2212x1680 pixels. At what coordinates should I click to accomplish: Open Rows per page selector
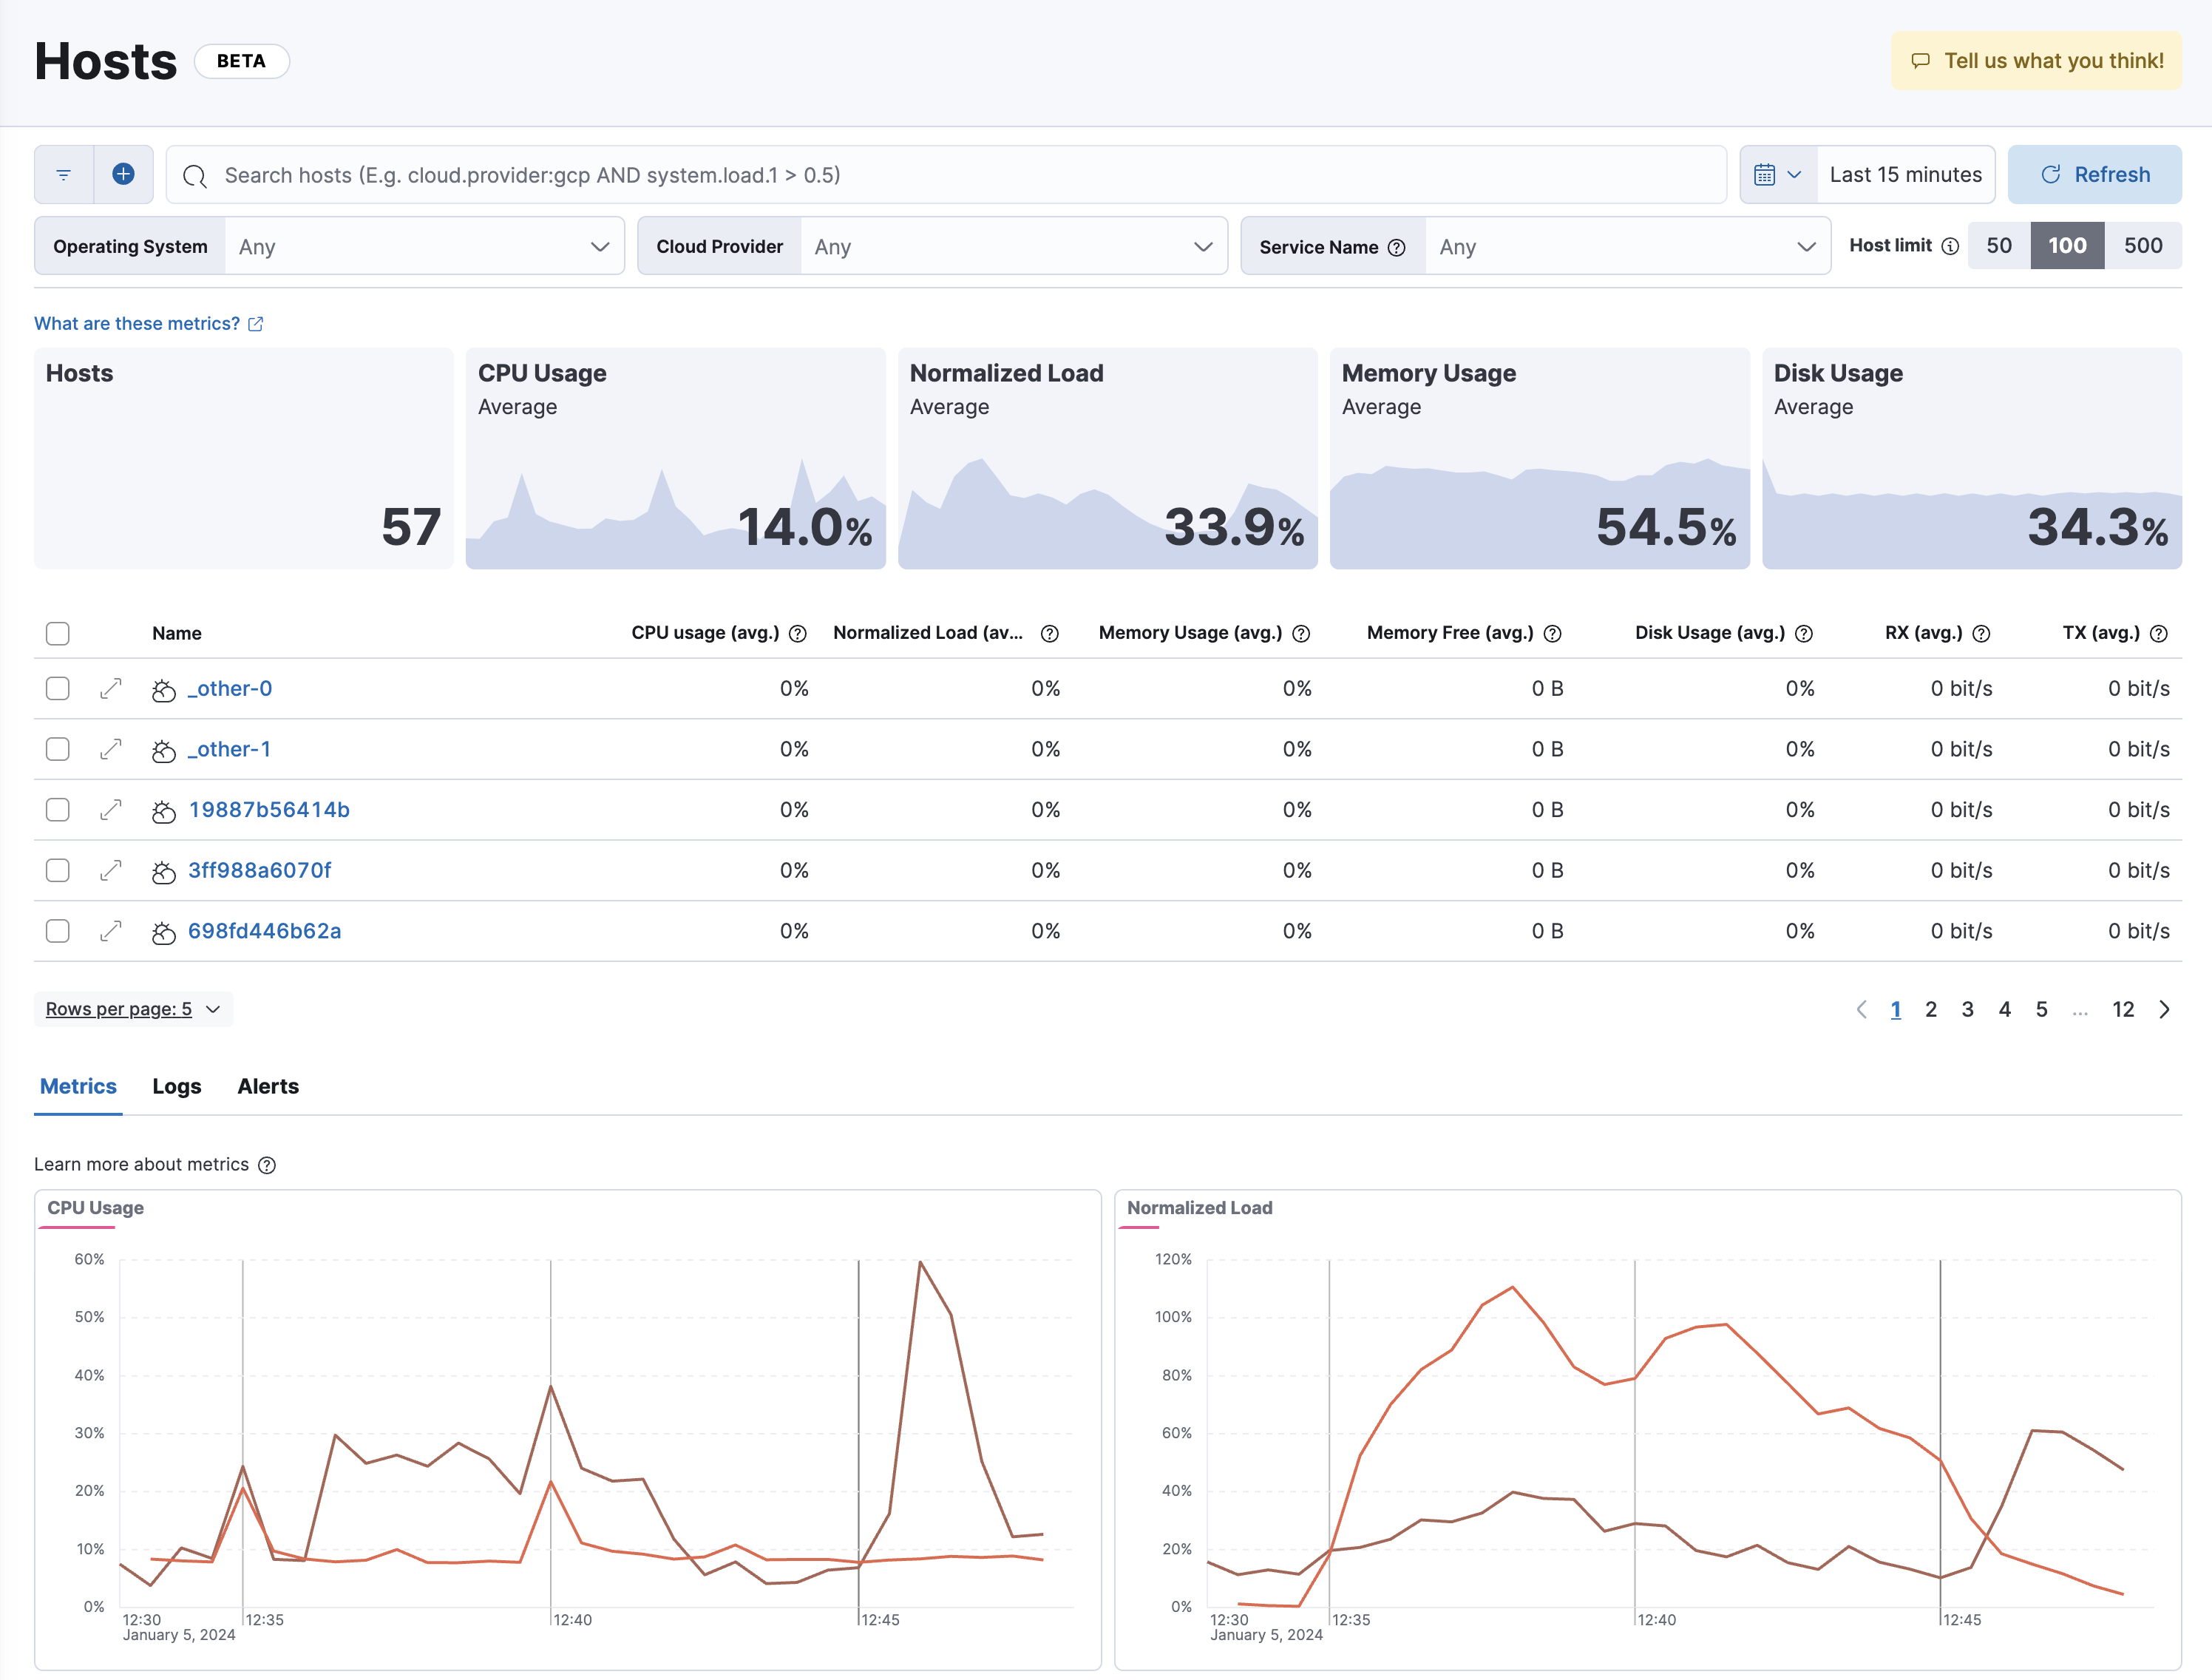click(132, 1009)
